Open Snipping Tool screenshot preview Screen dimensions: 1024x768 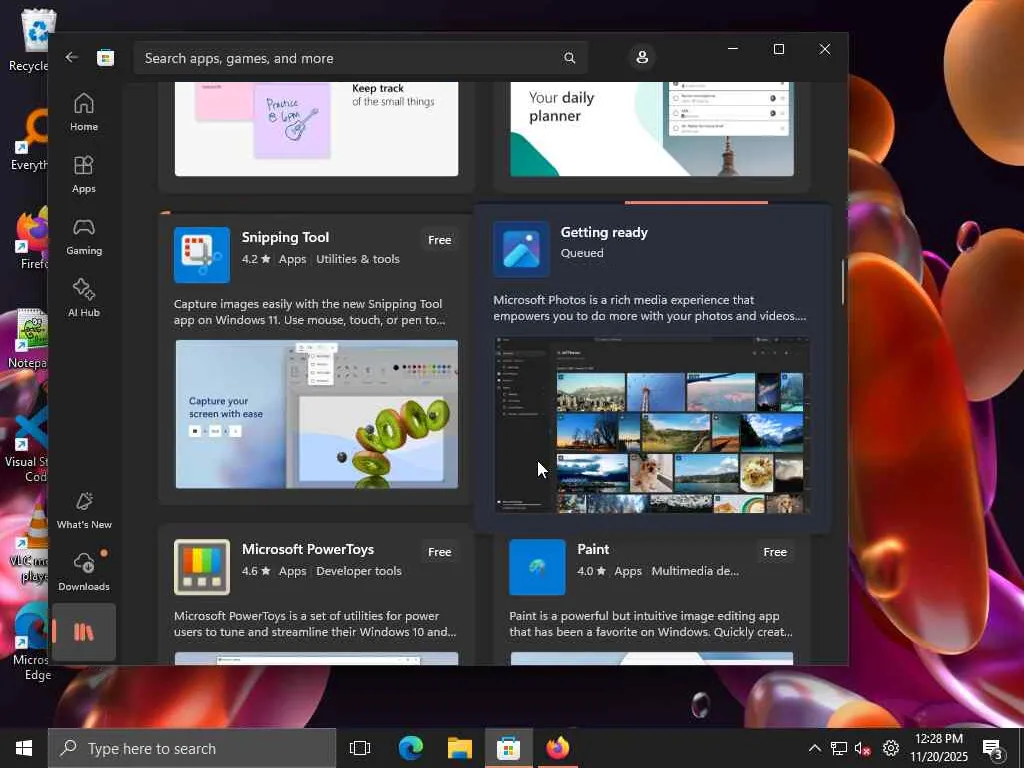(x=317, y=414)
